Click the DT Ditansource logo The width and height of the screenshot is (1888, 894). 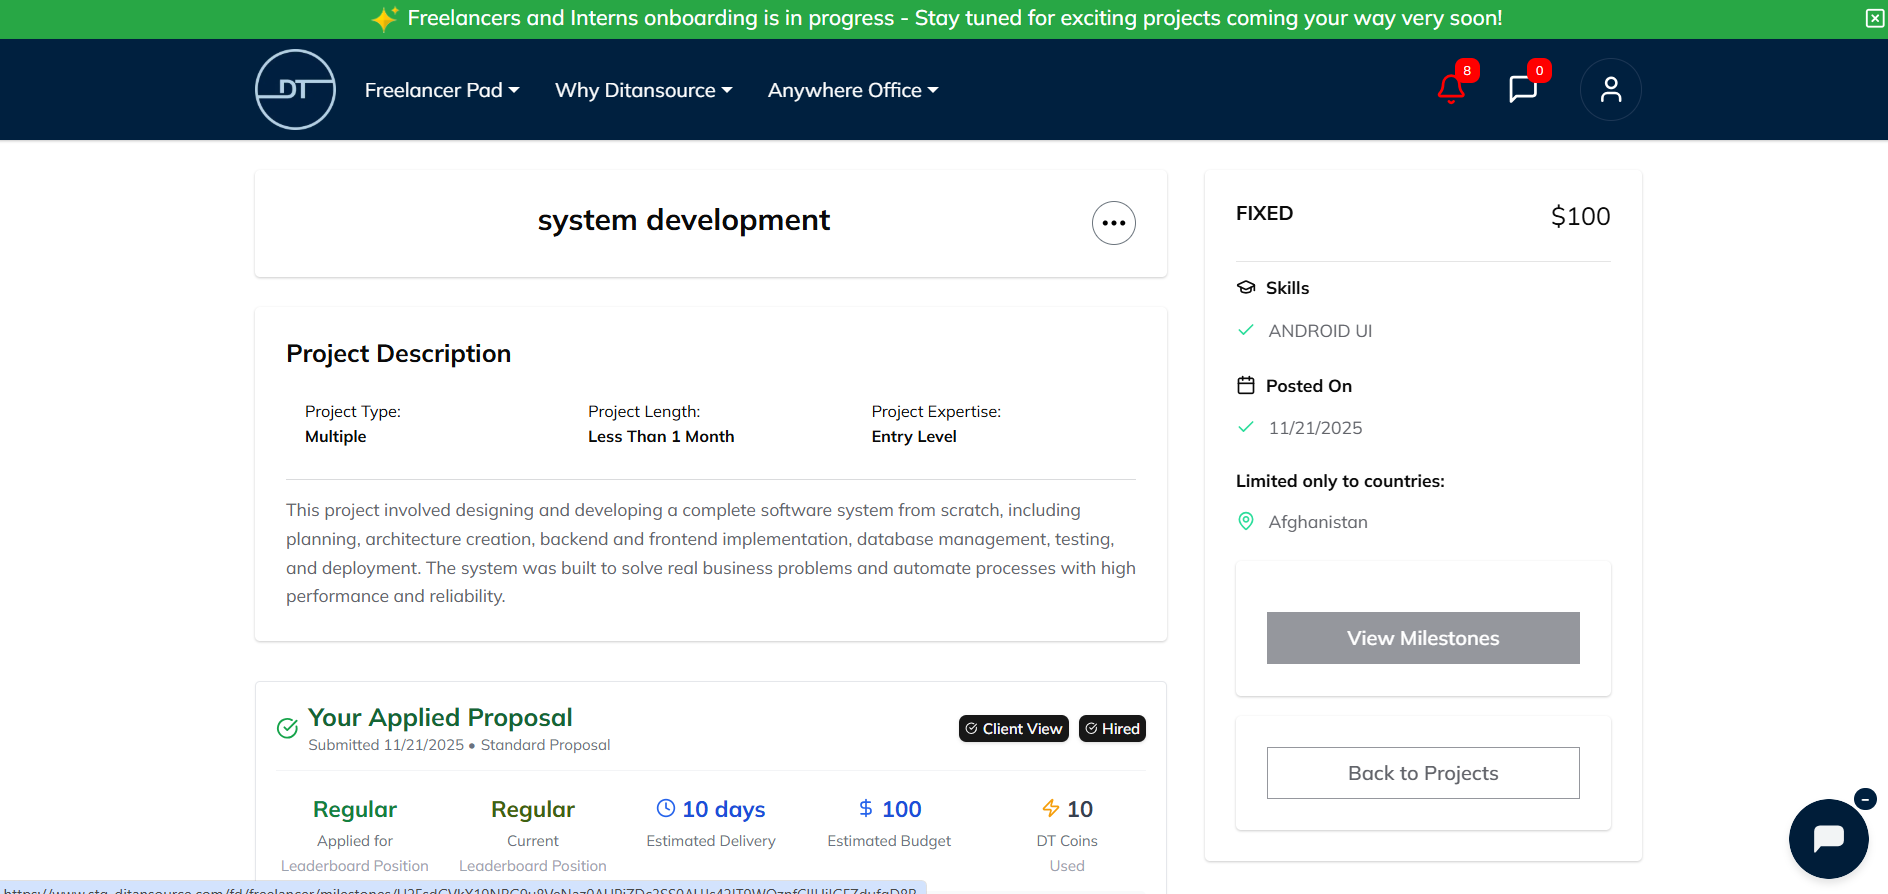pos(295,90)
